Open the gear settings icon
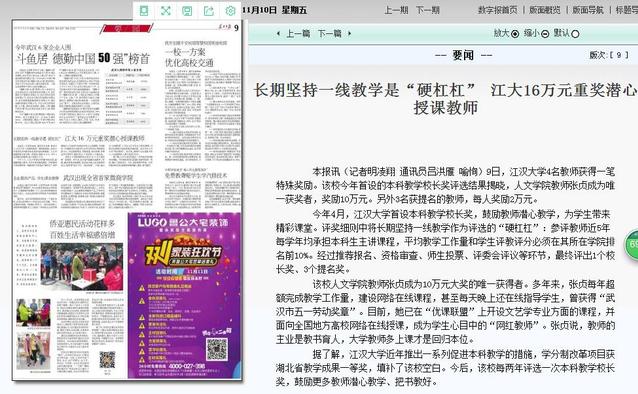 click(230, 11)
